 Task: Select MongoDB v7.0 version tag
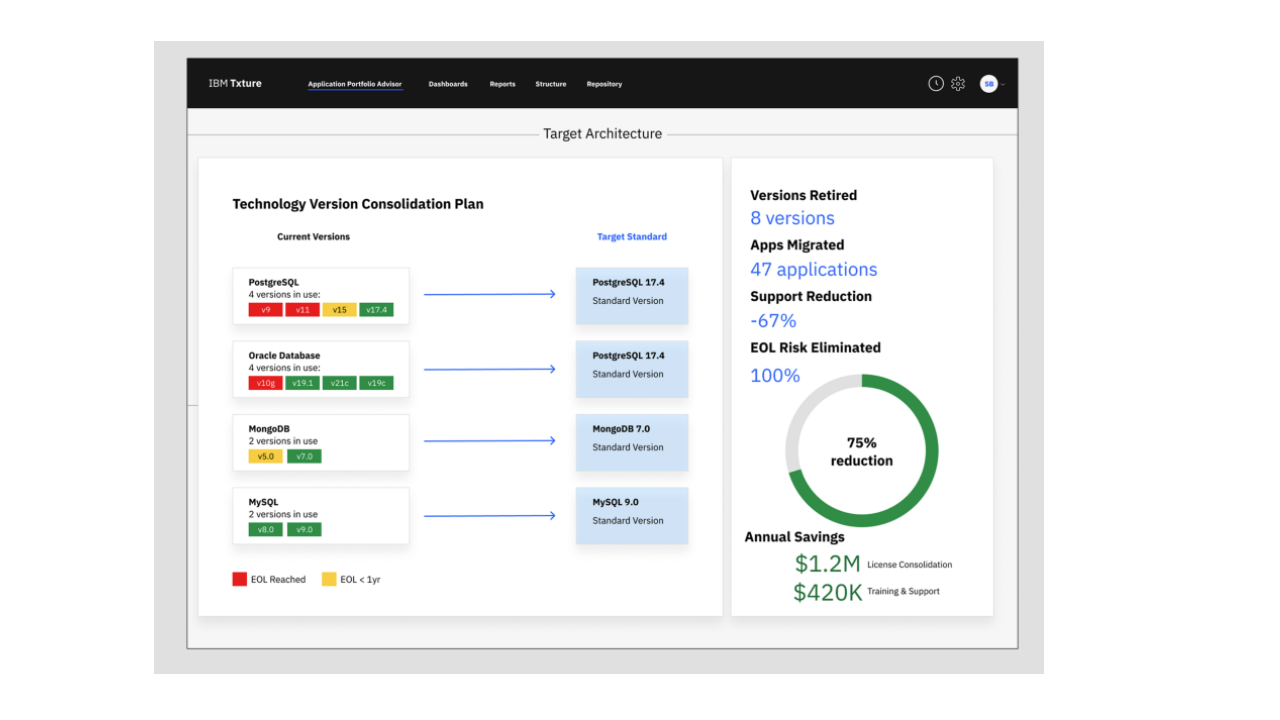click(304, 456)
